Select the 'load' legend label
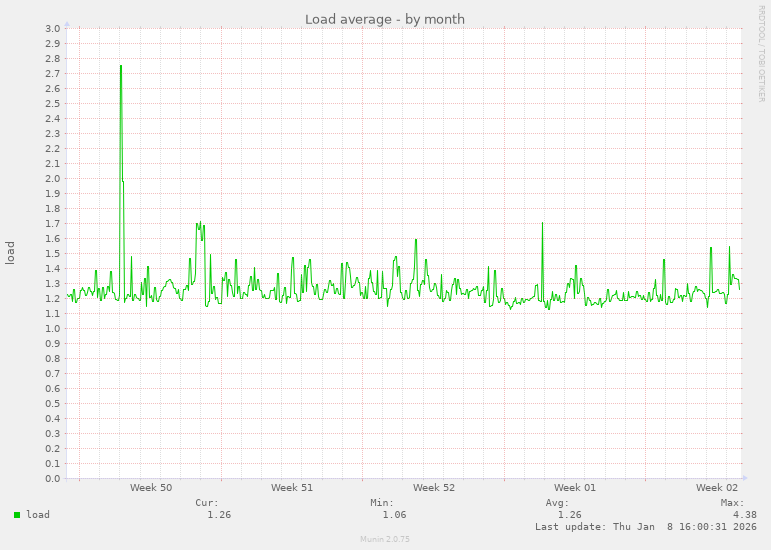This screenshot has width=771, height=550. [38, 515]
